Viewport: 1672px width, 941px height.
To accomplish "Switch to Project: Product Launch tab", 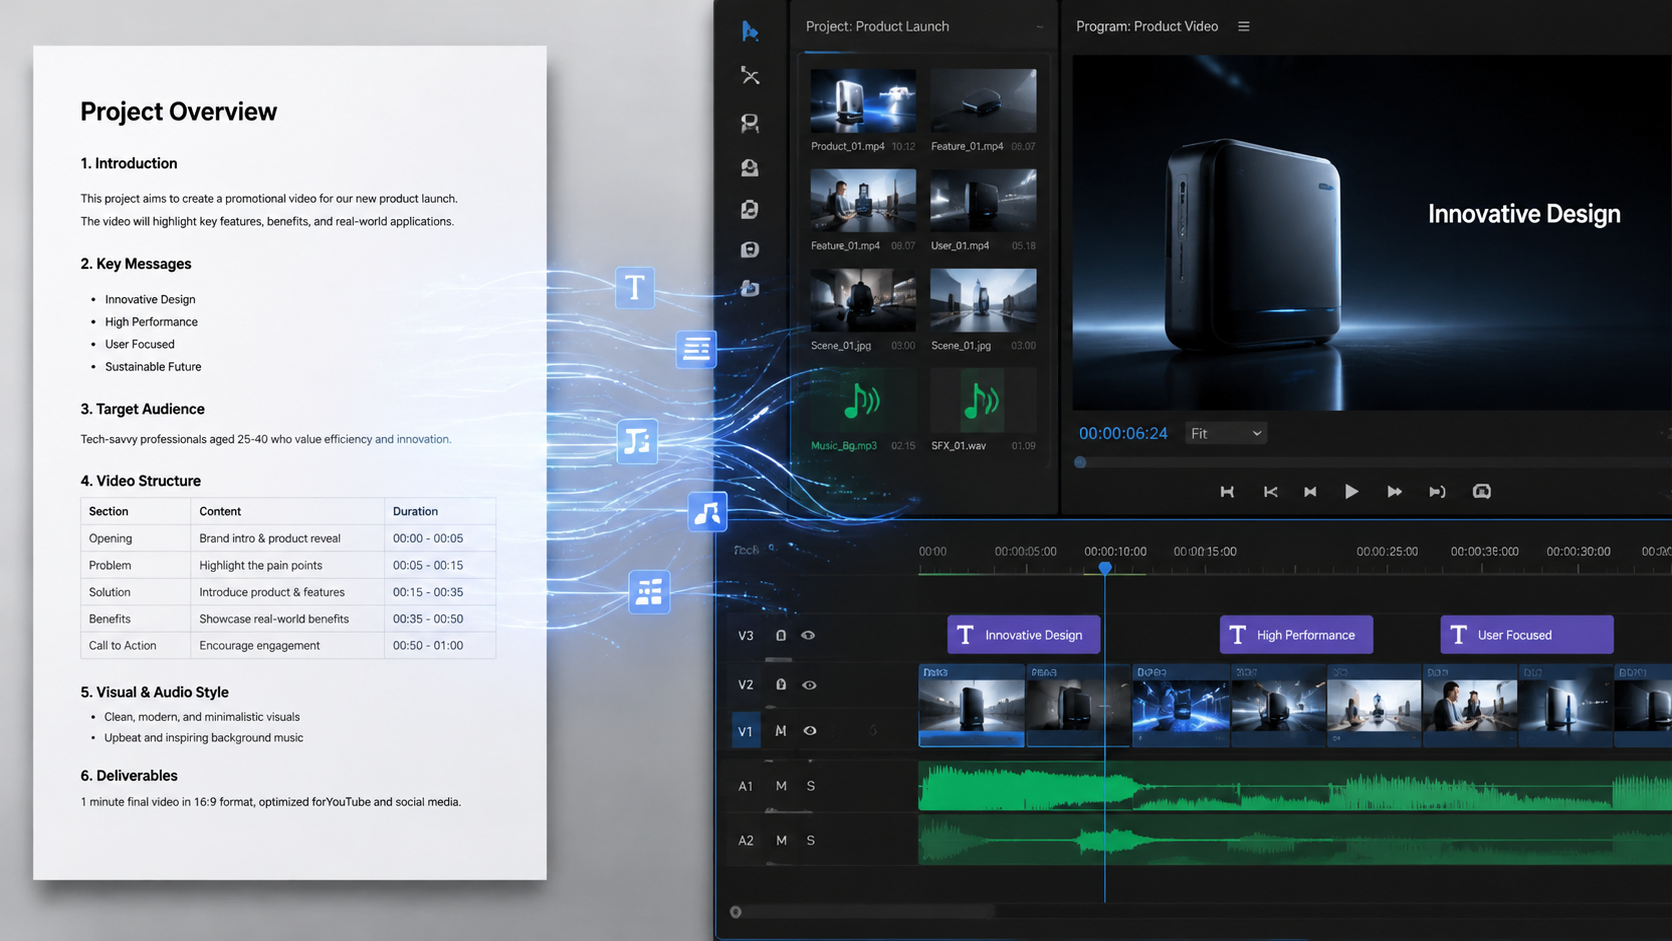I will coord(877,26).
